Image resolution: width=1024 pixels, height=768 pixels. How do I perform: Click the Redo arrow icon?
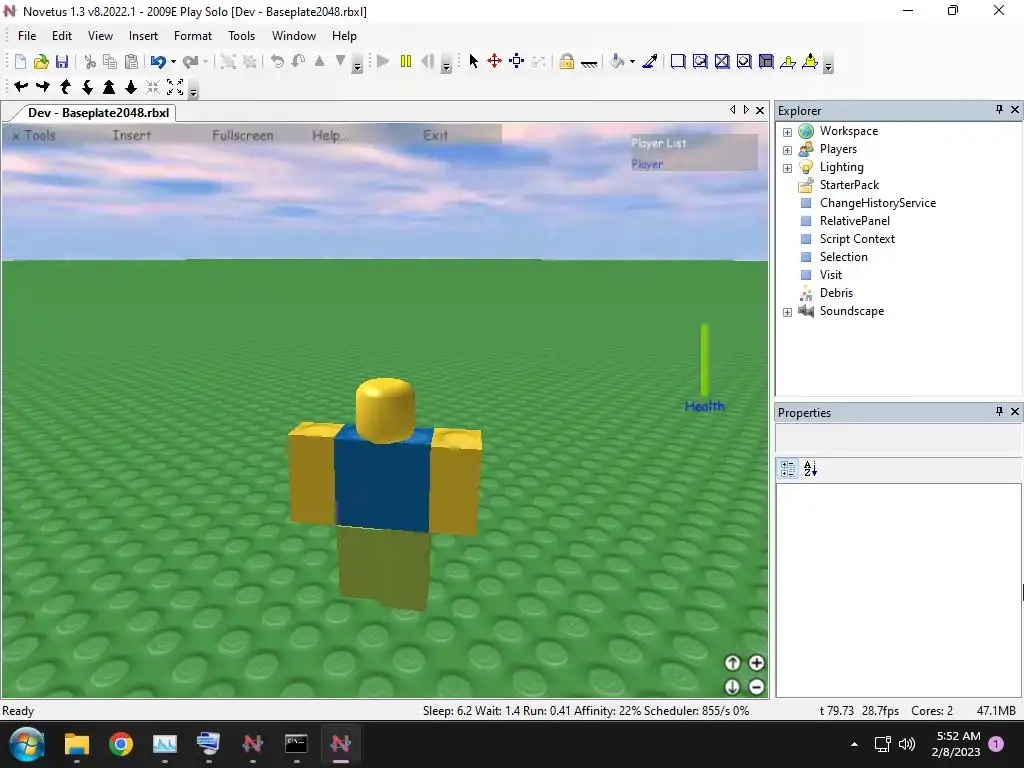[x=191, y=61]
